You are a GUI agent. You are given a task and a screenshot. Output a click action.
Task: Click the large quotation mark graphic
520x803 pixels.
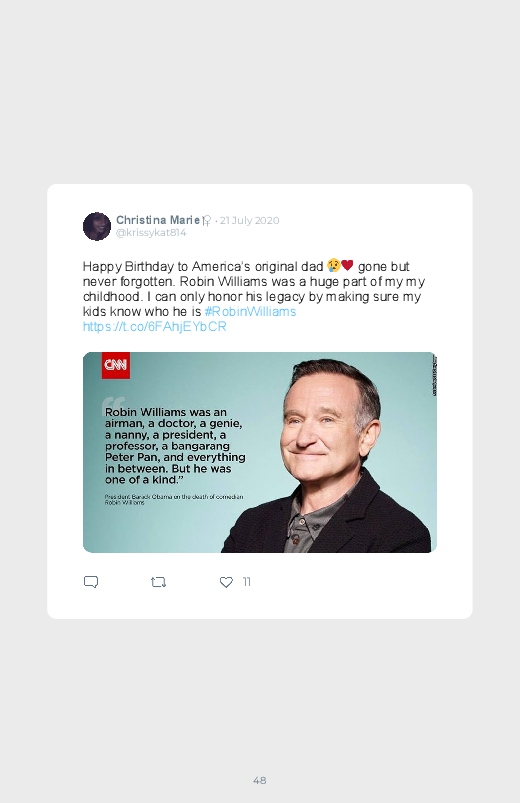(114, 403)
